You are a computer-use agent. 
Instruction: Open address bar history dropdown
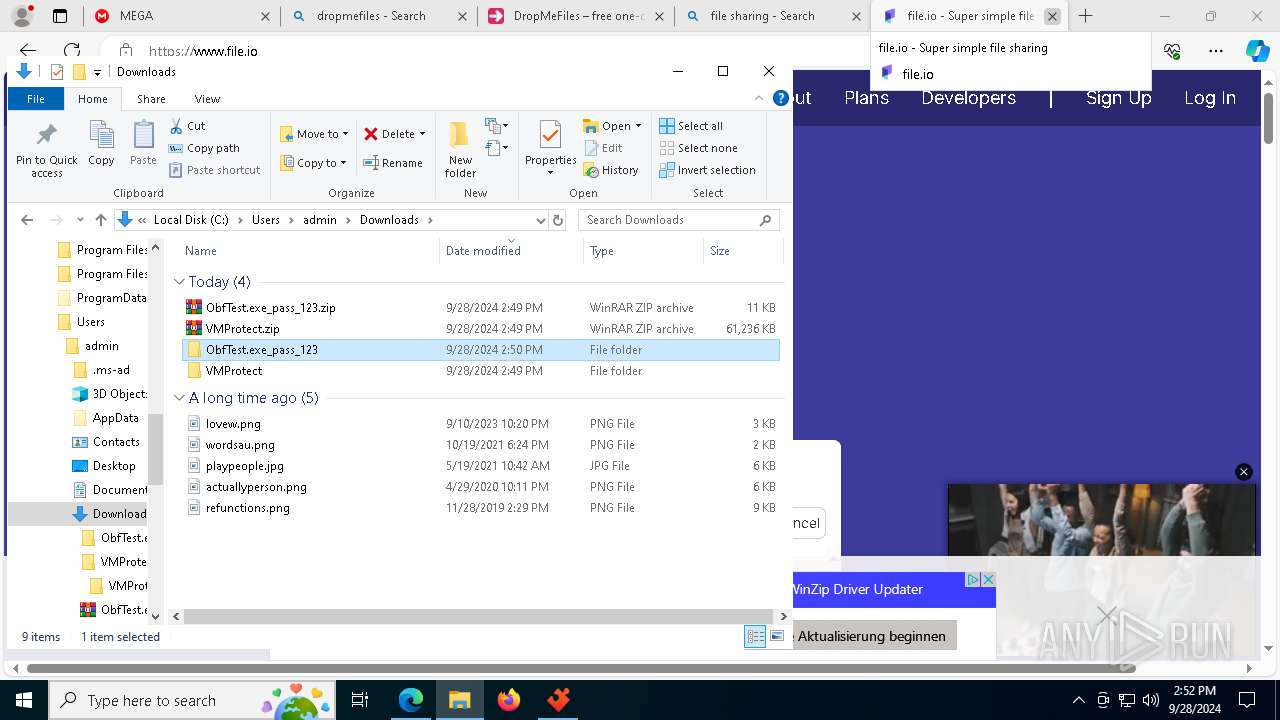point(541,220)
